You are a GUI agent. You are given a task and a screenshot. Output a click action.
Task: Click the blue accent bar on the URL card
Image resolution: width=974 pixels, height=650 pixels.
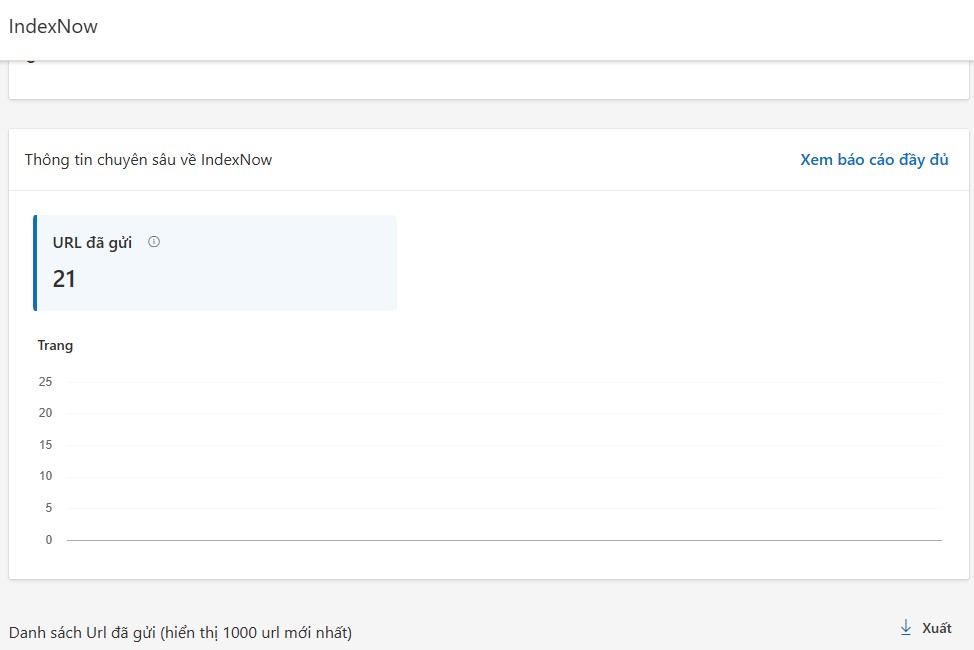pyautogui.click(x=35, y=263)
